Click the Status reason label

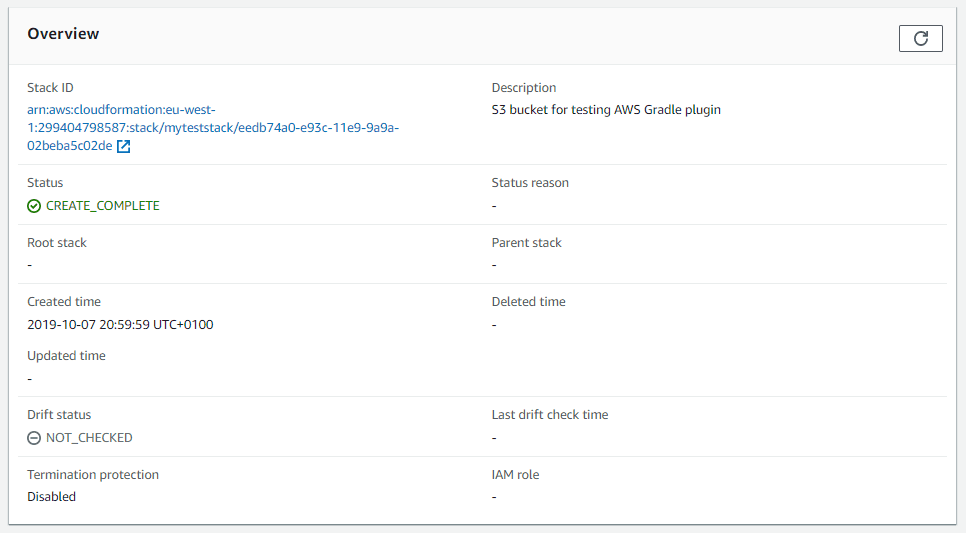click(530, 183)
